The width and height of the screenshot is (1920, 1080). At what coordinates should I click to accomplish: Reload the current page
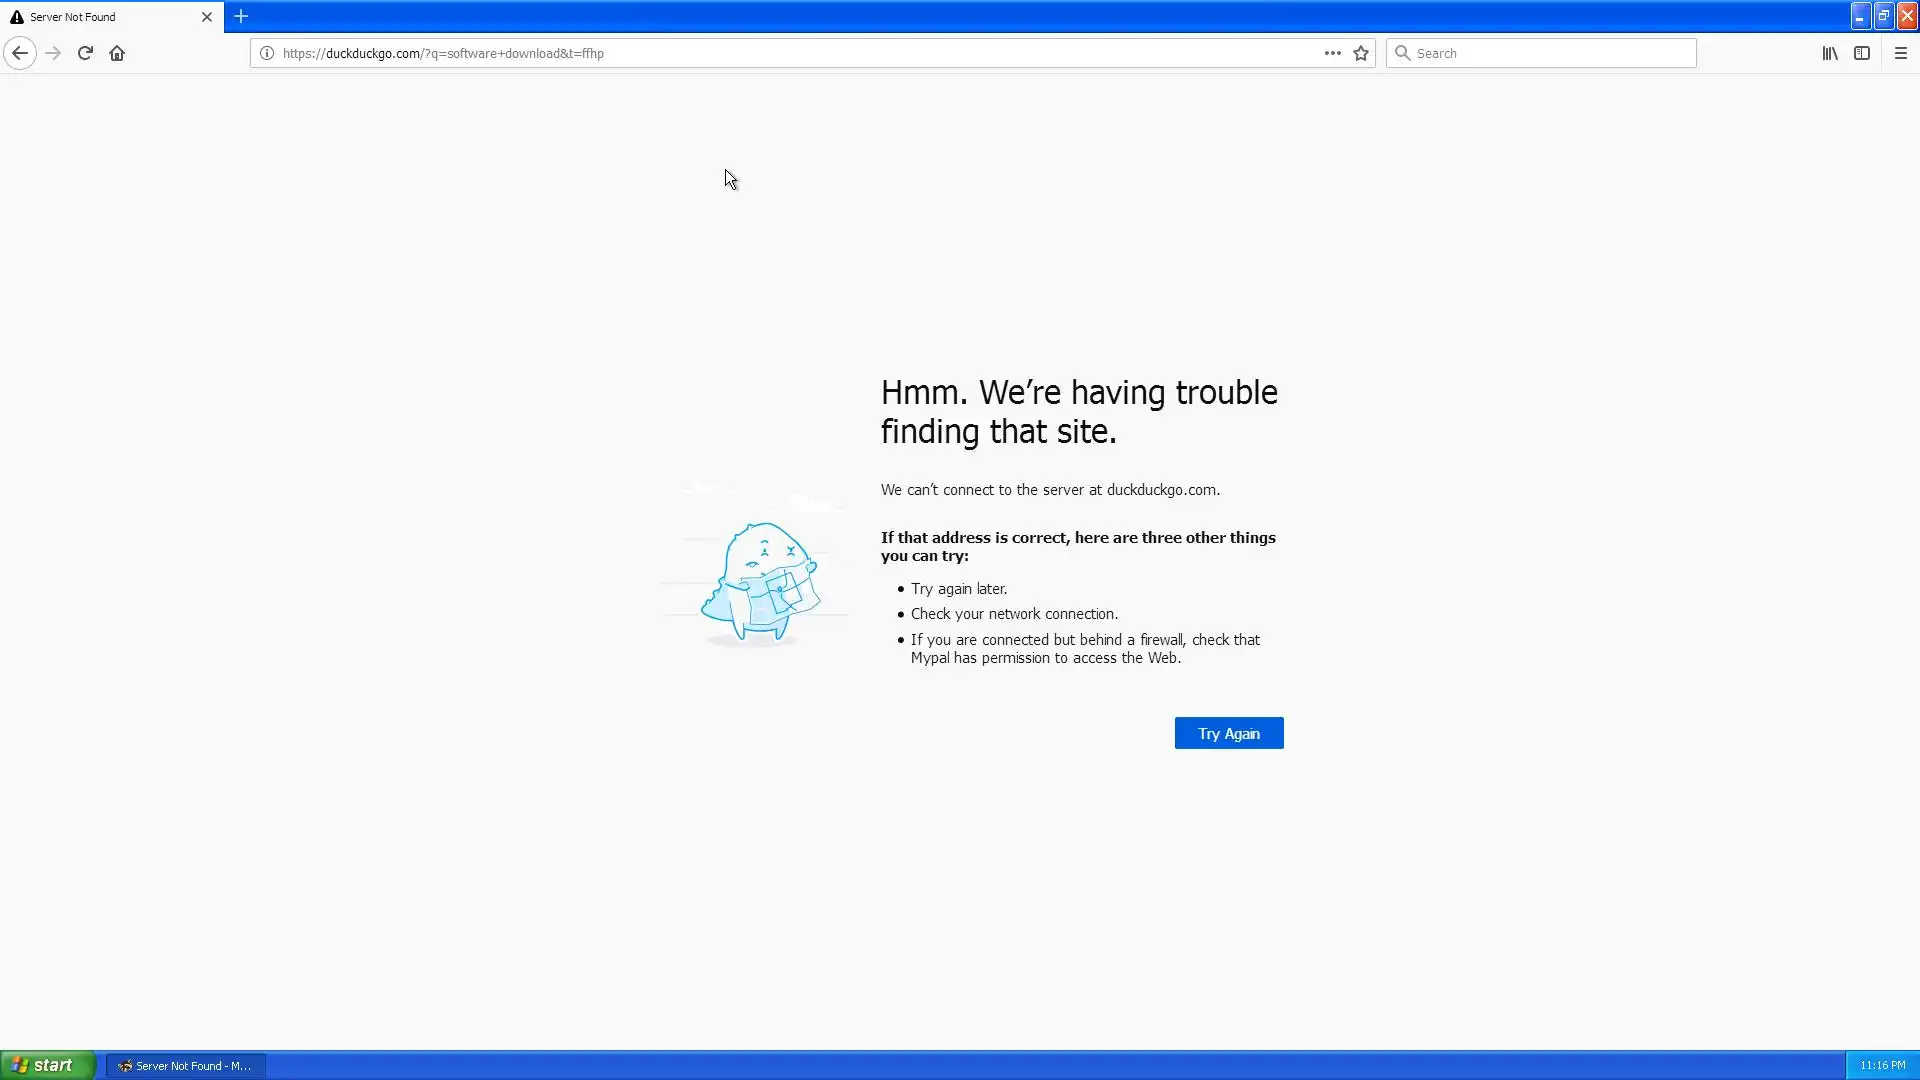tap(85, 53)
